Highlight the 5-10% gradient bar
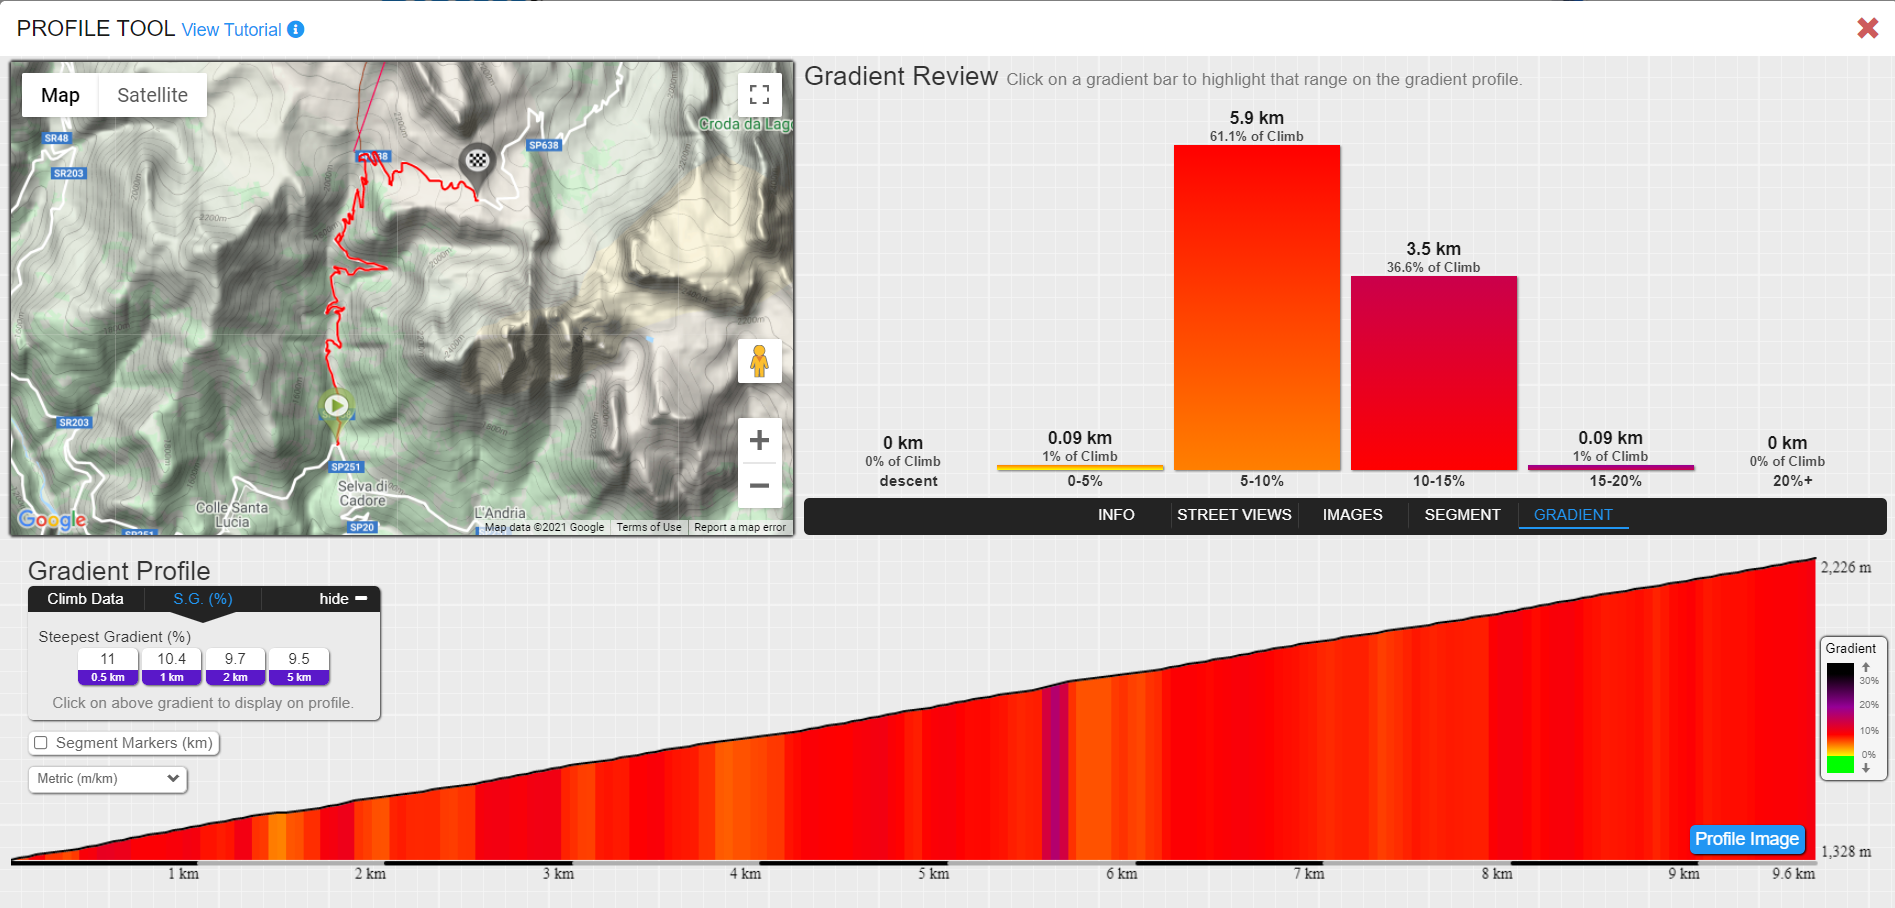The height and width of the screenshot is (908, 1895). click(1257, 308)
